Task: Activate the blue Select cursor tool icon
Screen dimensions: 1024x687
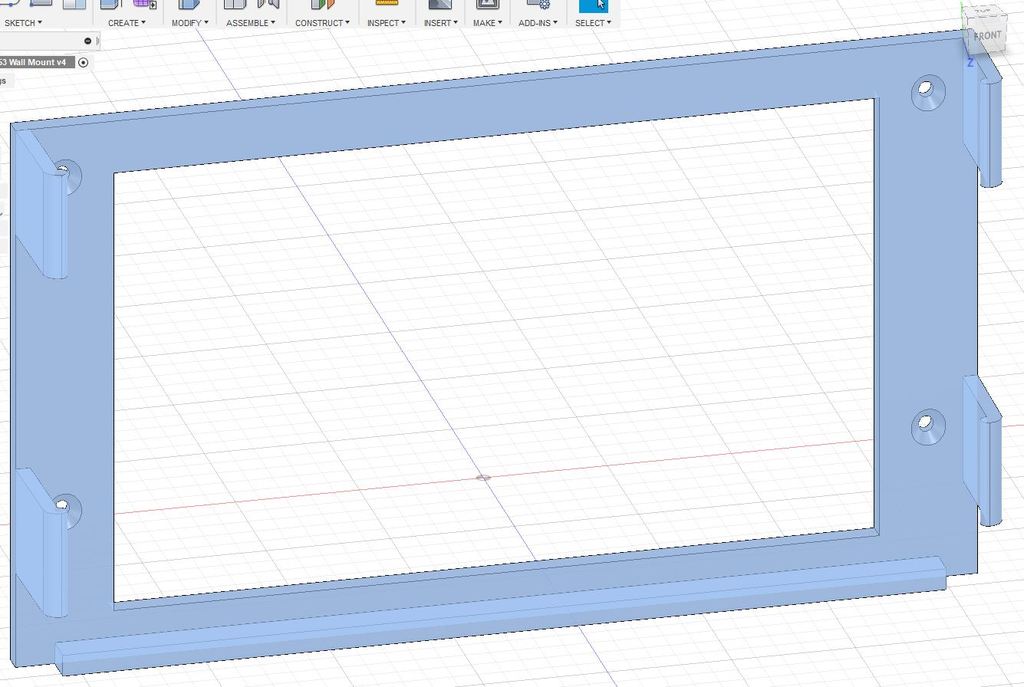Action: 593,5
